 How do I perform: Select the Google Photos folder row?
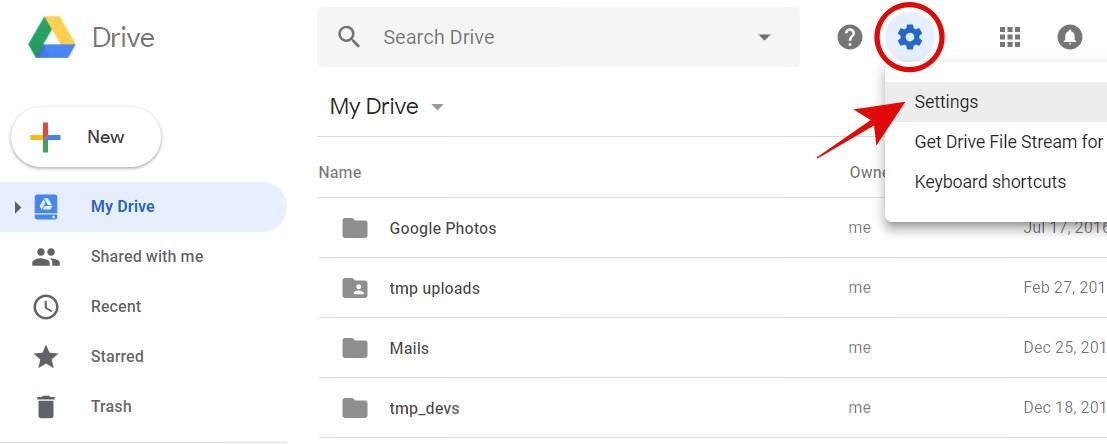click(712, 228)
